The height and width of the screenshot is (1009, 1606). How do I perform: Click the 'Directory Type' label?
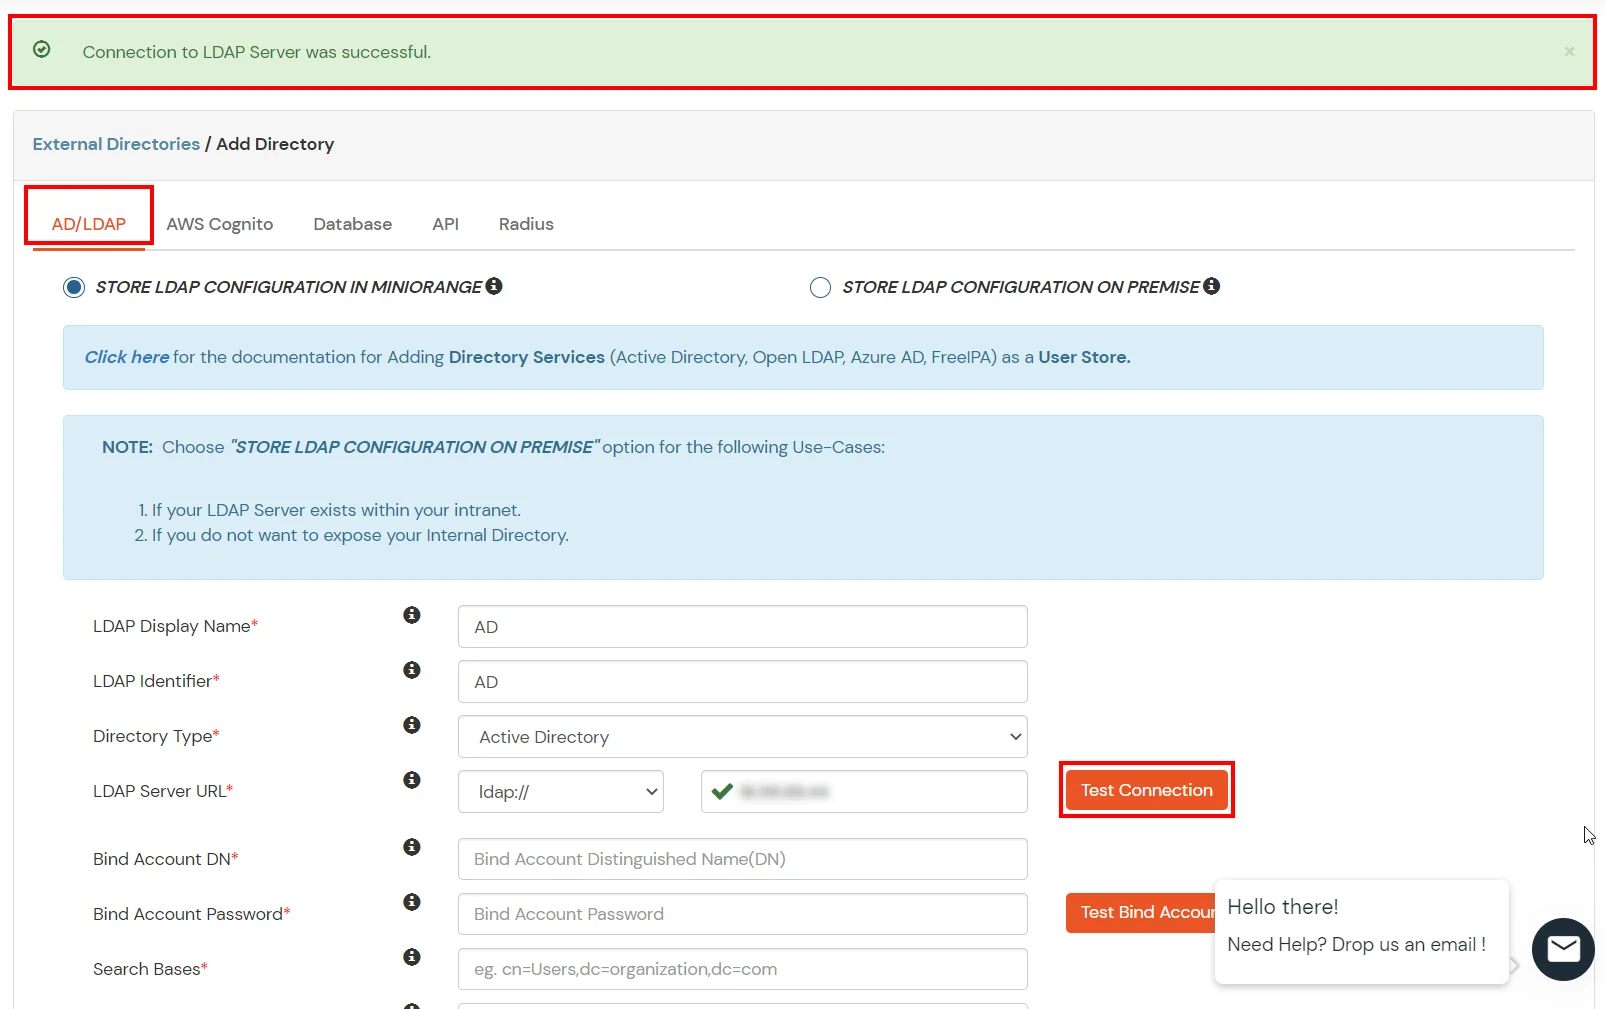(156, 736)
